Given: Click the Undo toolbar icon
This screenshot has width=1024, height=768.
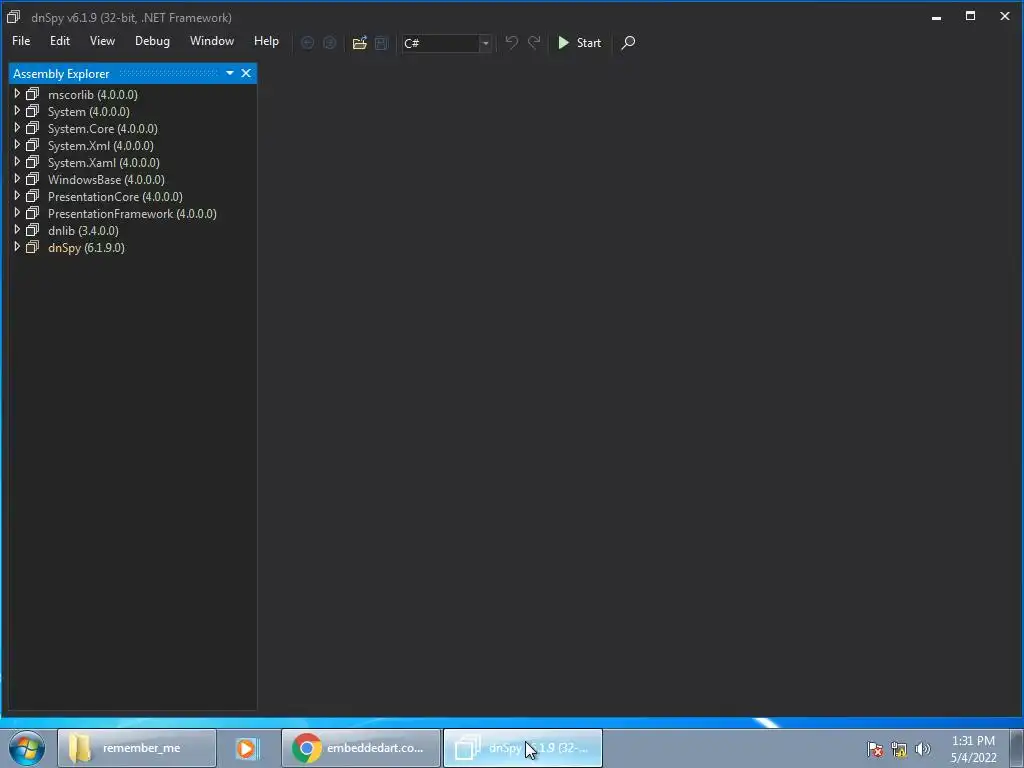Looking at the screenshot, I should [x=511, y=42].
